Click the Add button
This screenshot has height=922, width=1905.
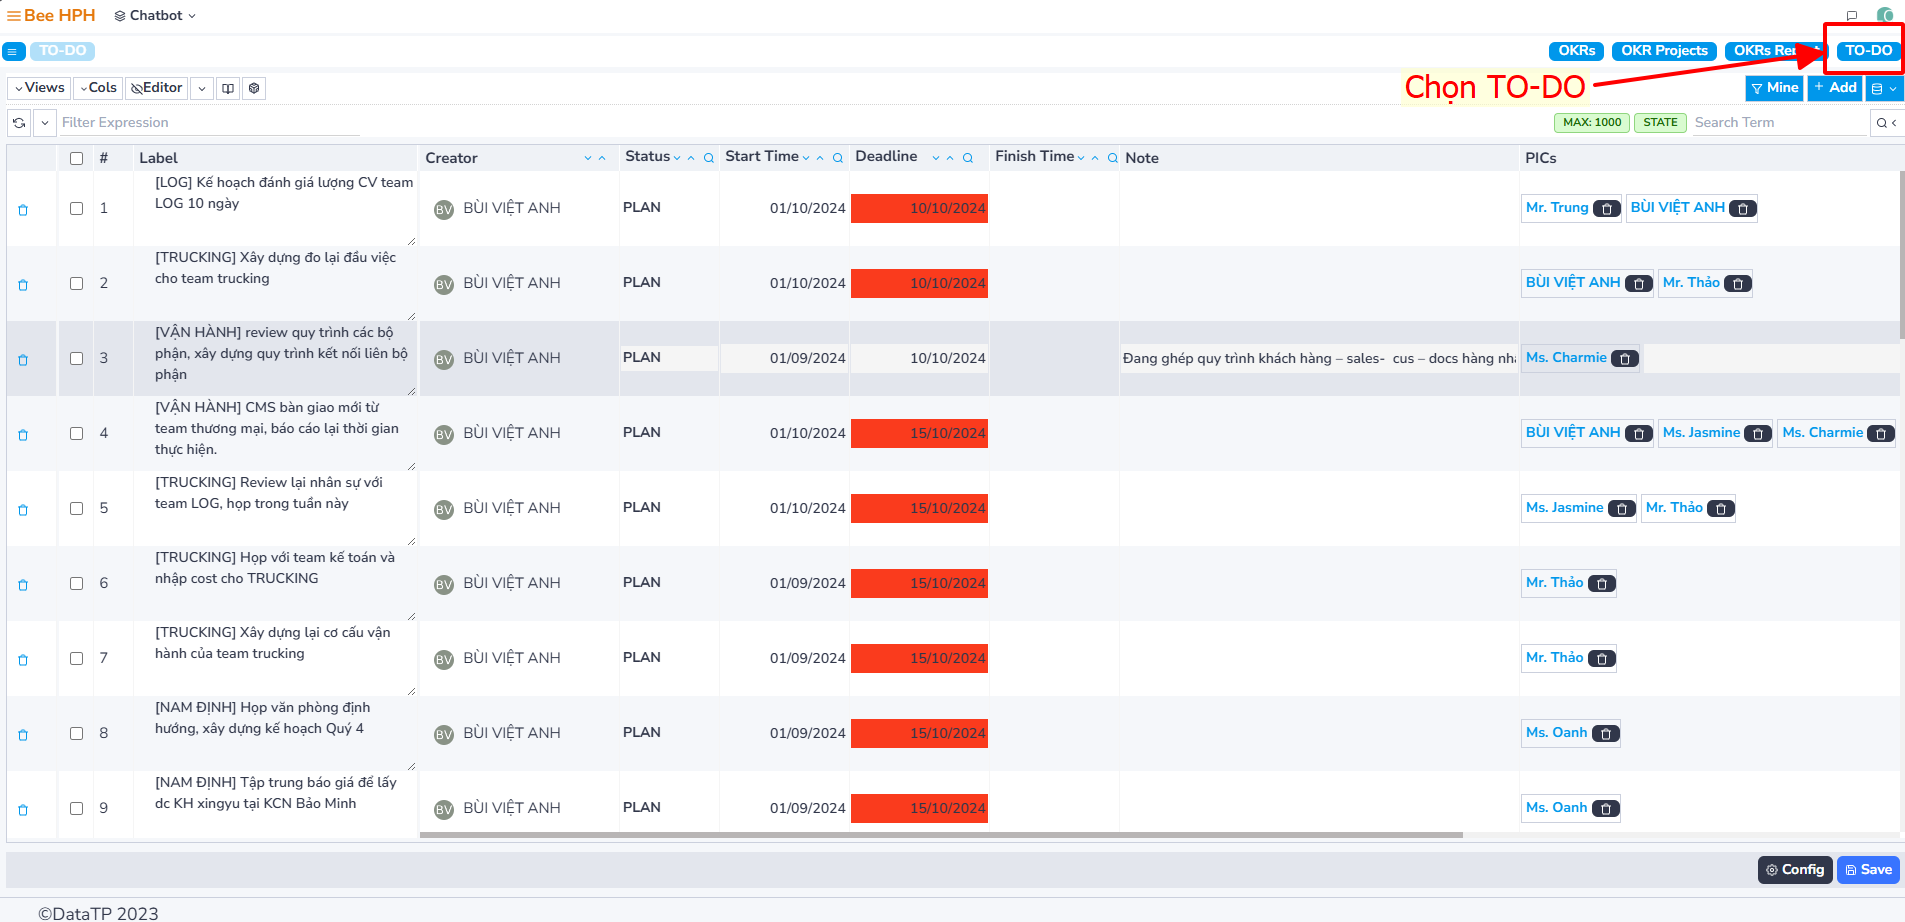pyautogui.click(x=1835, y=88)
